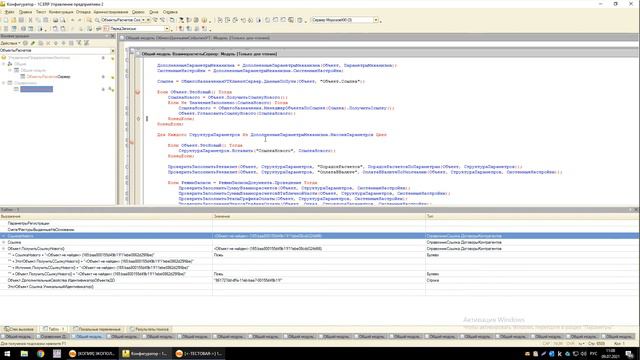Open the Справка menu
Image resolution: width=640 pixels, height=360 pixels.
click(x=170, y=12)
